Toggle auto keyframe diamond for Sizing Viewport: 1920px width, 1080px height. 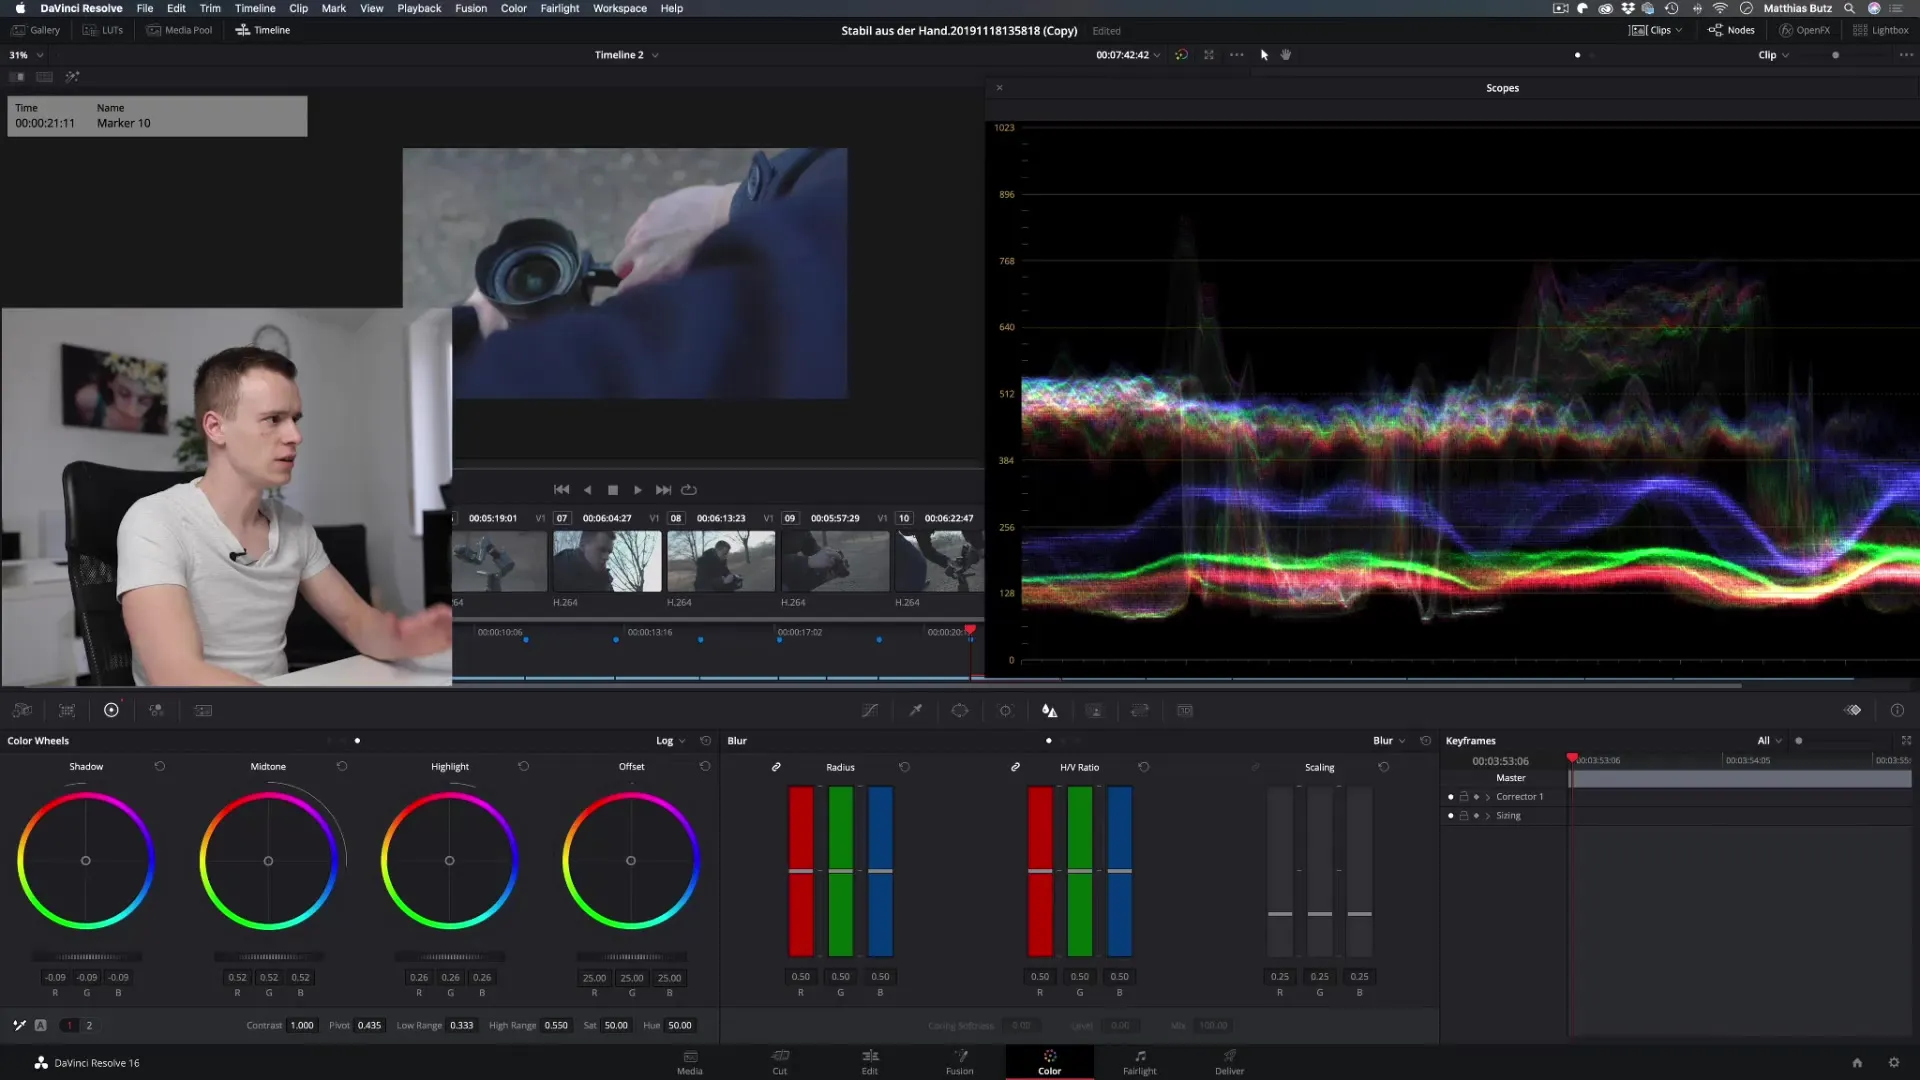[x=1476, y=816]
